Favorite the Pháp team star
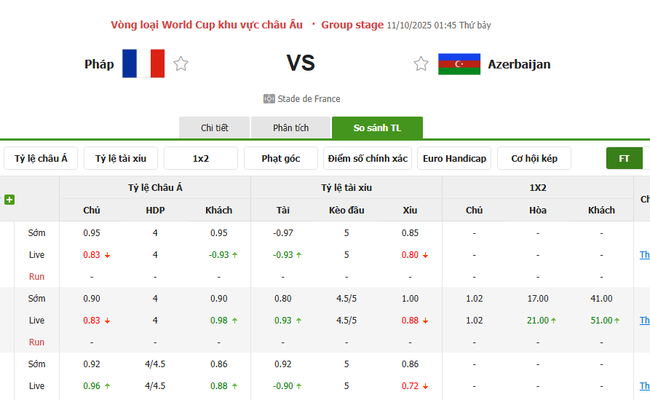This screenshot has width=650, height=400. pos(181,64)
